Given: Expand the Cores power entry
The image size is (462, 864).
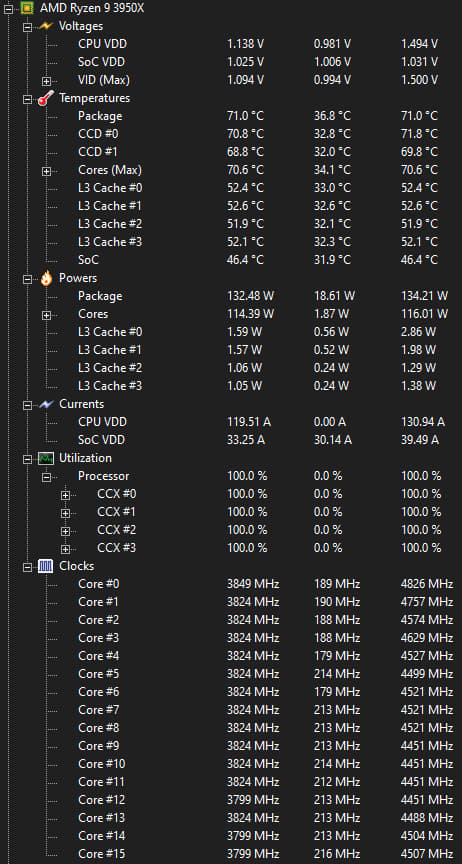Looking at the screenshot, I should click(x=46, y=315).
